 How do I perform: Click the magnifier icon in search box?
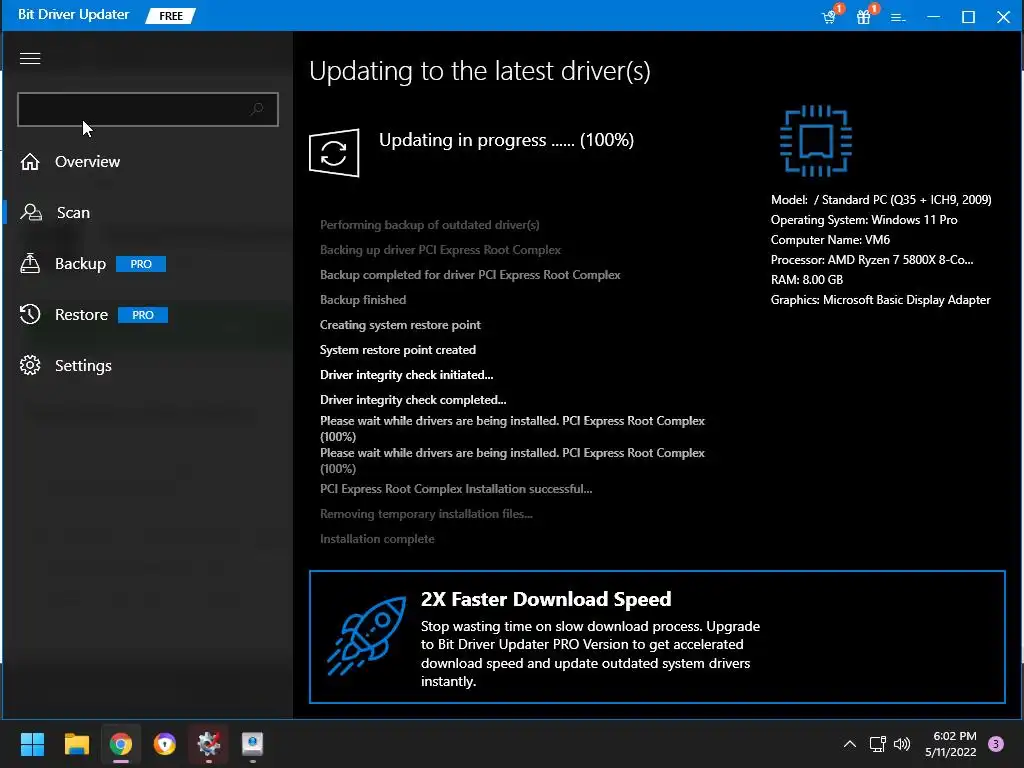[257, 109]
